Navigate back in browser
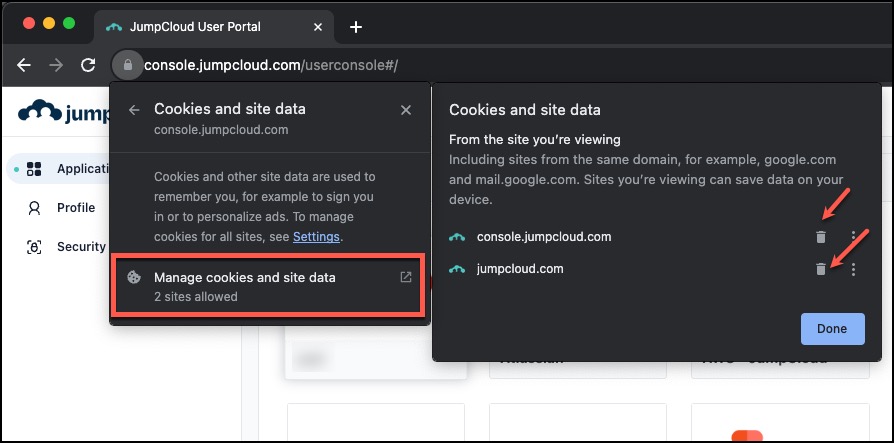 tap(24, 65)
